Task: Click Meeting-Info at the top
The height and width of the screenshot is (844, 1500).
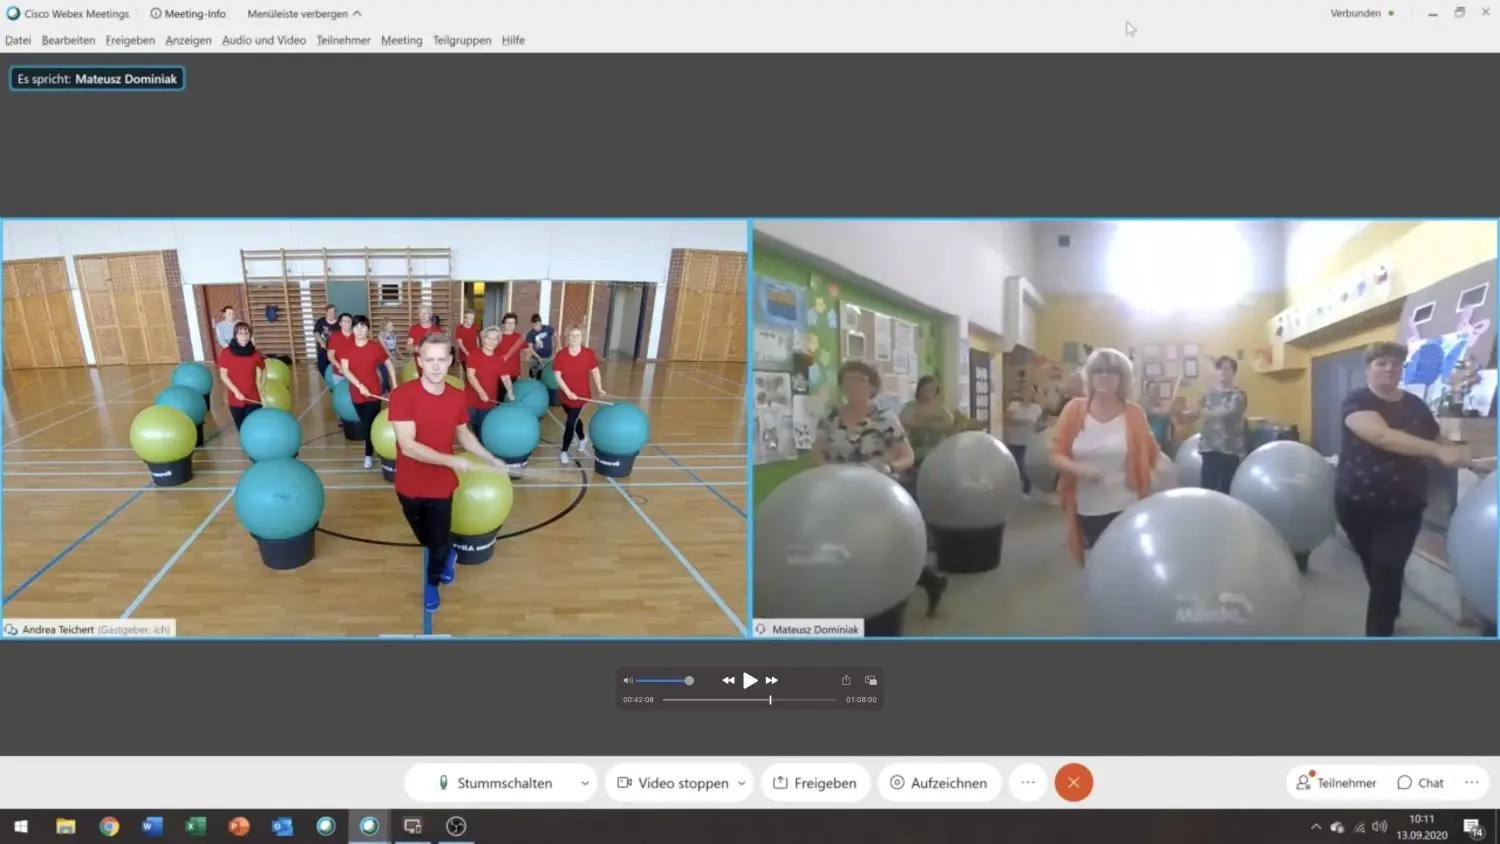Action: coord(188,13)
